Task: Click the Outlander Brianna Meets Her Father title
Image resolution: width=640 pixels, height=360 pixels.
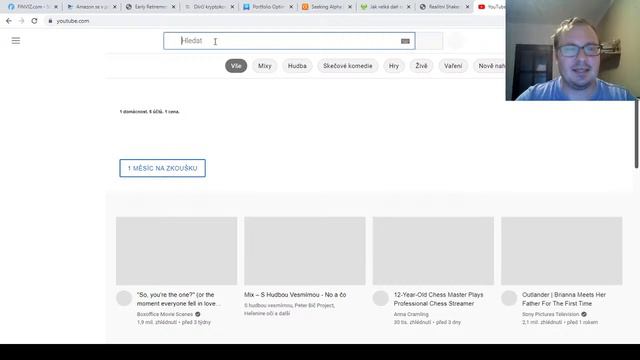Action: coord(564,299)
